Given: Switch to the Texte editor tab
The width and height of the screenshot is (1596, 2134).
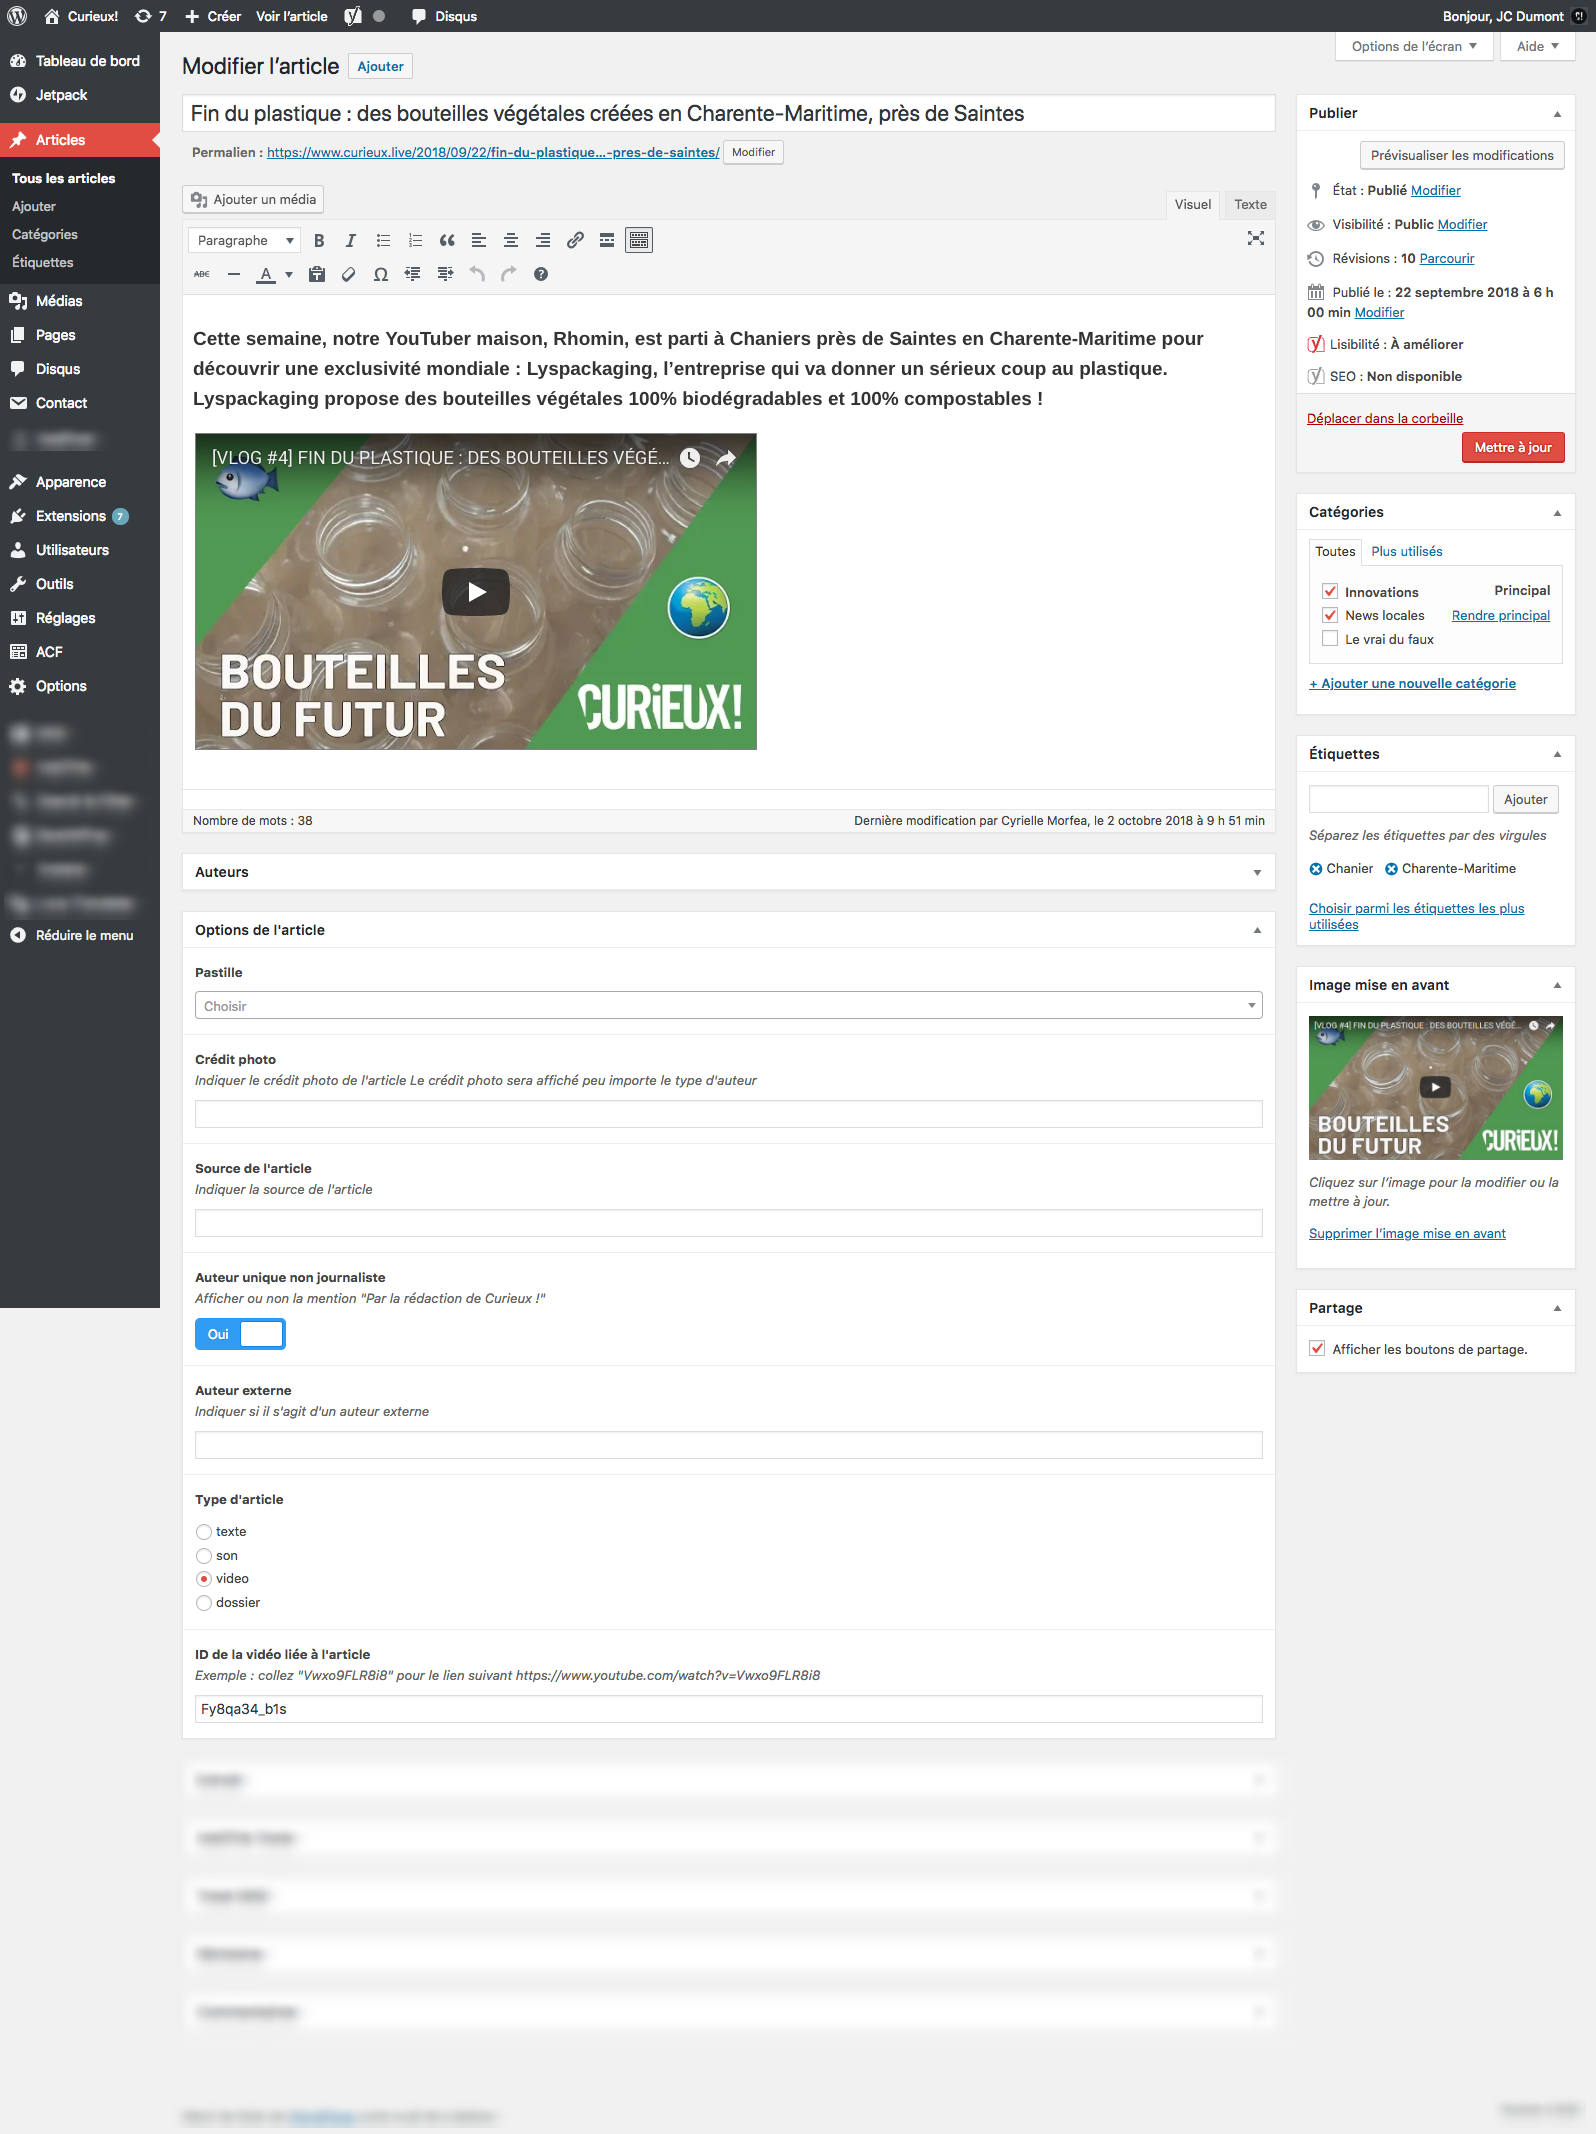Looking at the screenshot, I should [1249, 205].
